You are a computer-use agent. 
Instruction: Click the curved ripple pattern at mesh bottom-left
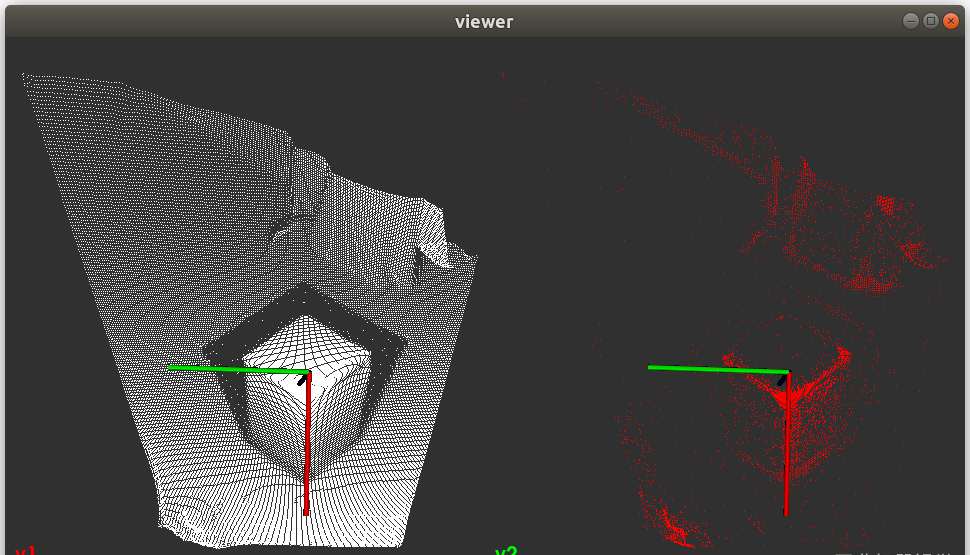[190, 510]
